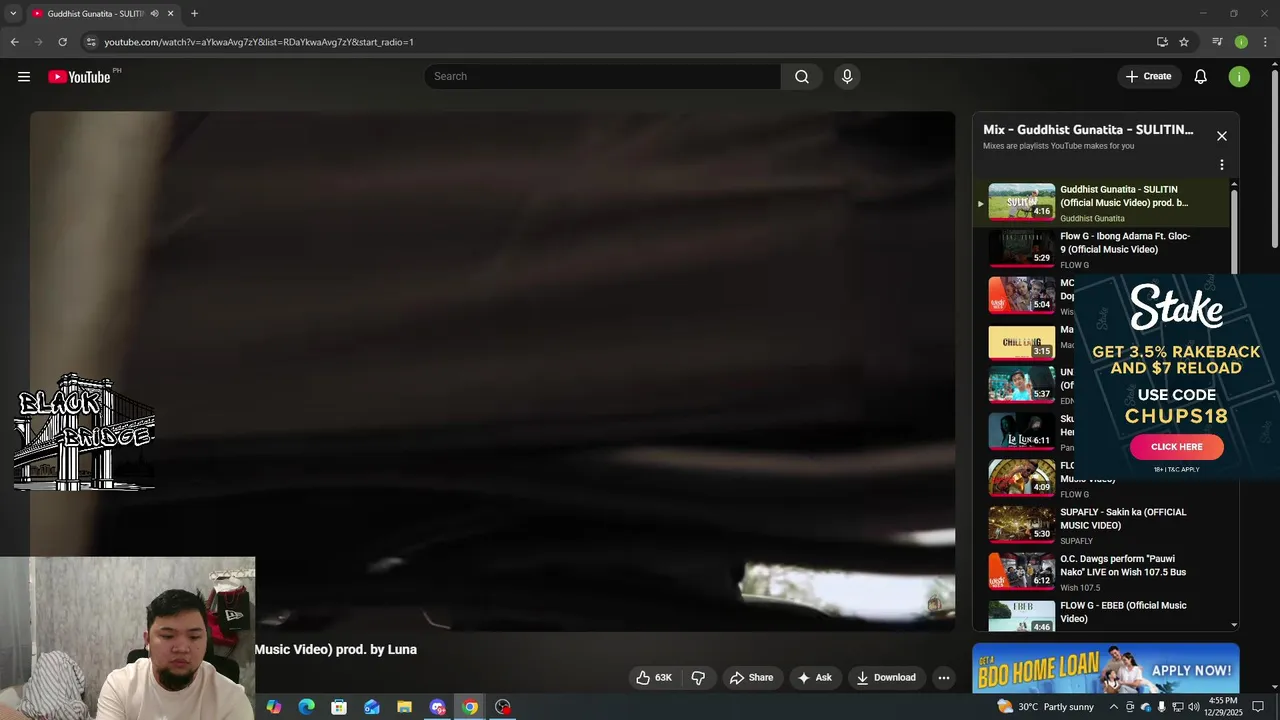Open the Windows notification center
This screenshot has height=720, width=1280.
pyautogui.click(x=1258, y=707)
